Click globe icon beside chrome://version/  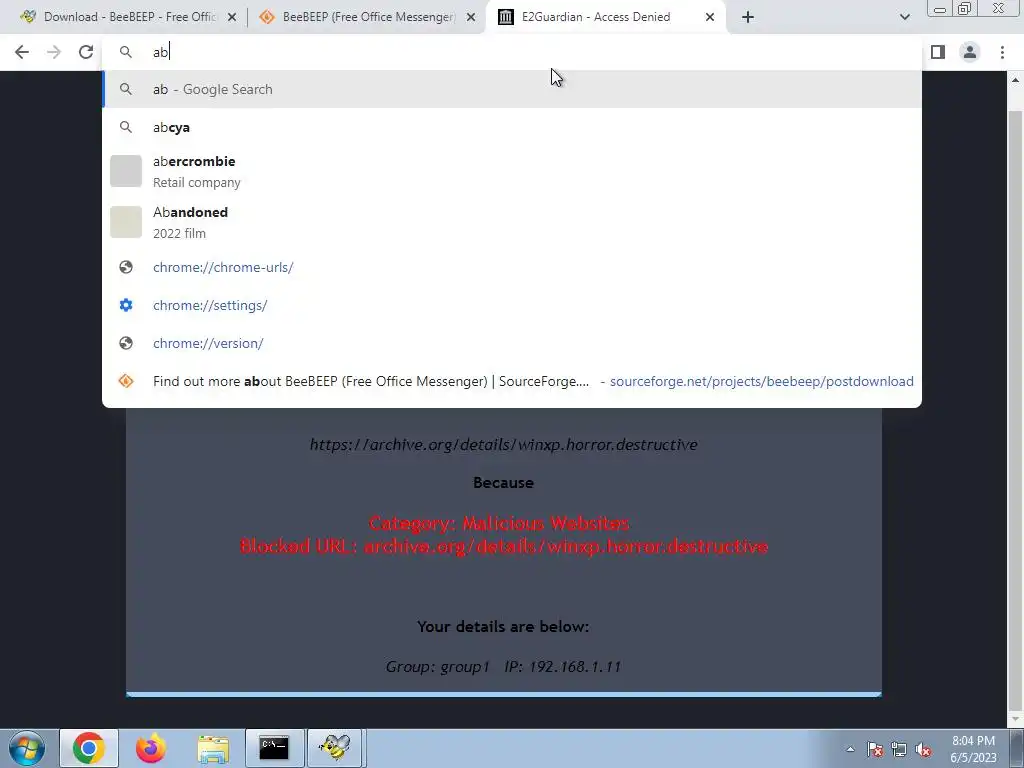coord(126,343)
